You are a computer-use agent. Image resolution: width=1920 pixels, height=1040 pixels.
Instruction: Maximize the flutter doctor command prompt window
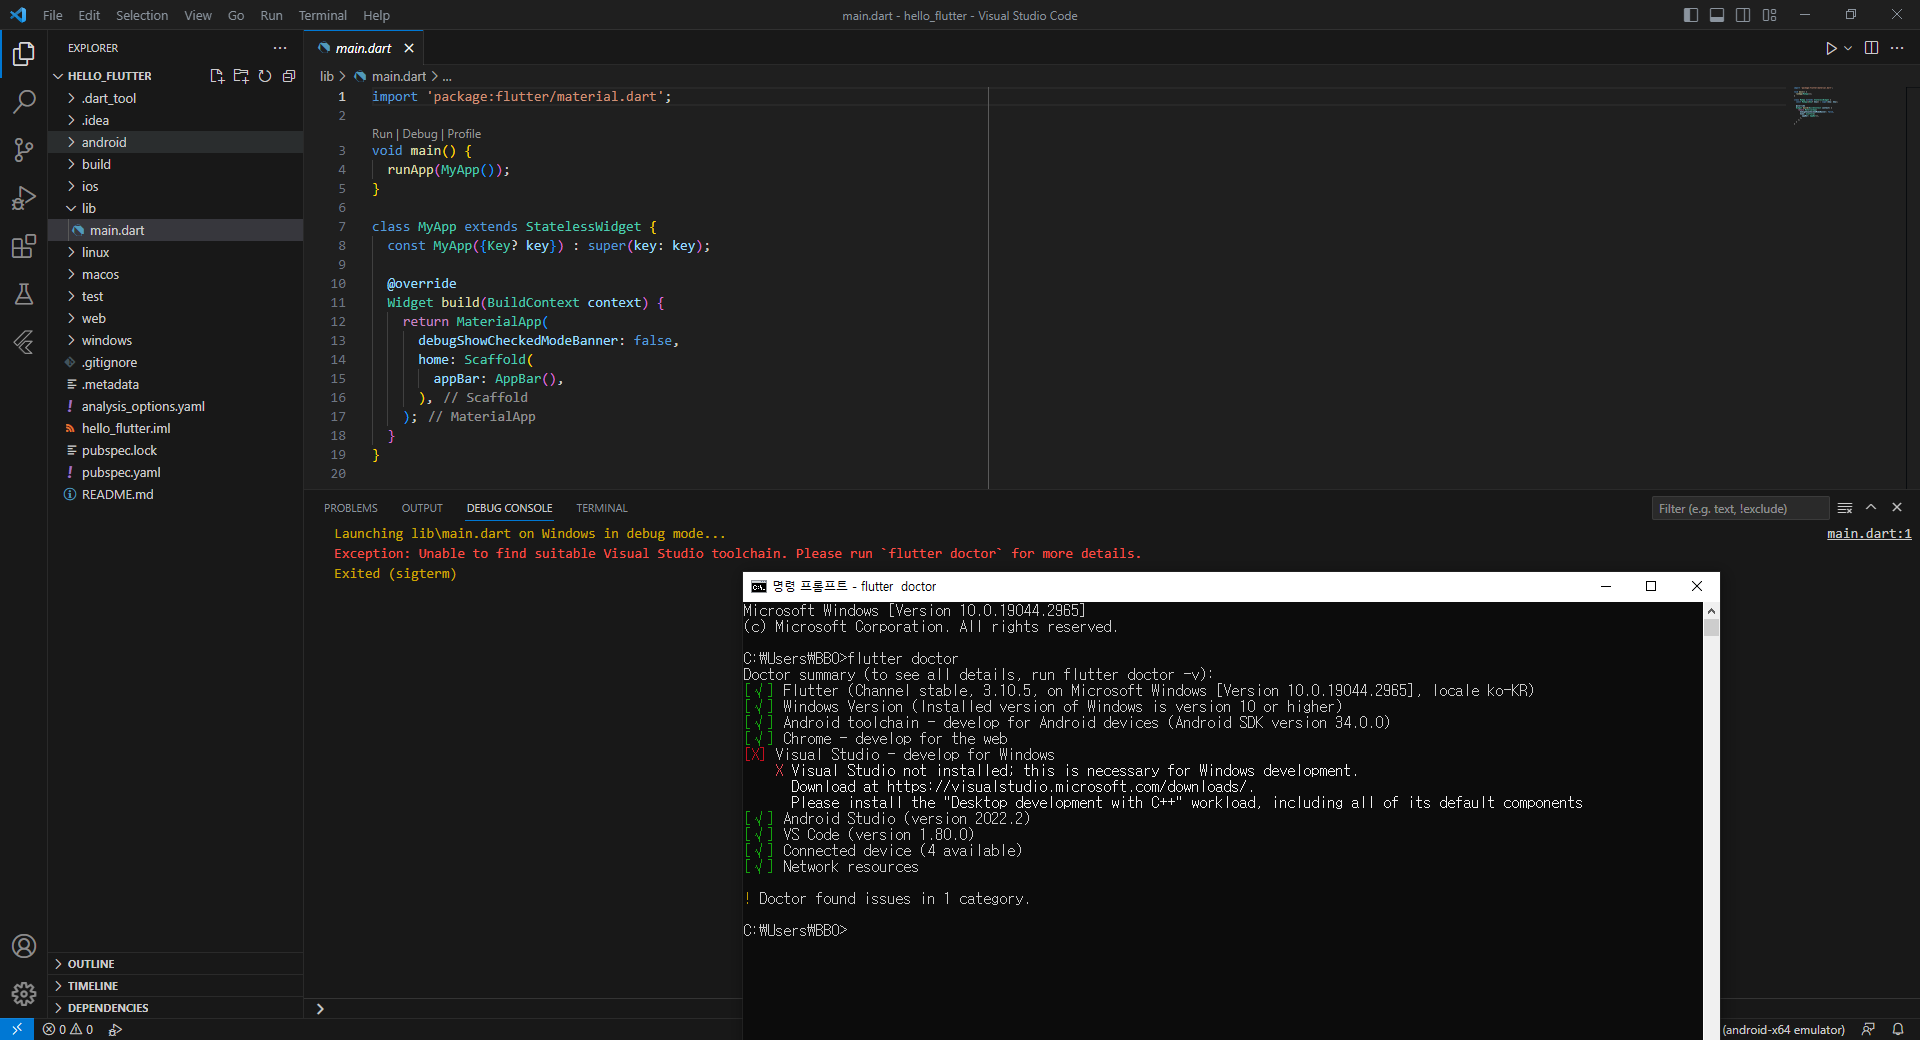(x=1651, y=586)
